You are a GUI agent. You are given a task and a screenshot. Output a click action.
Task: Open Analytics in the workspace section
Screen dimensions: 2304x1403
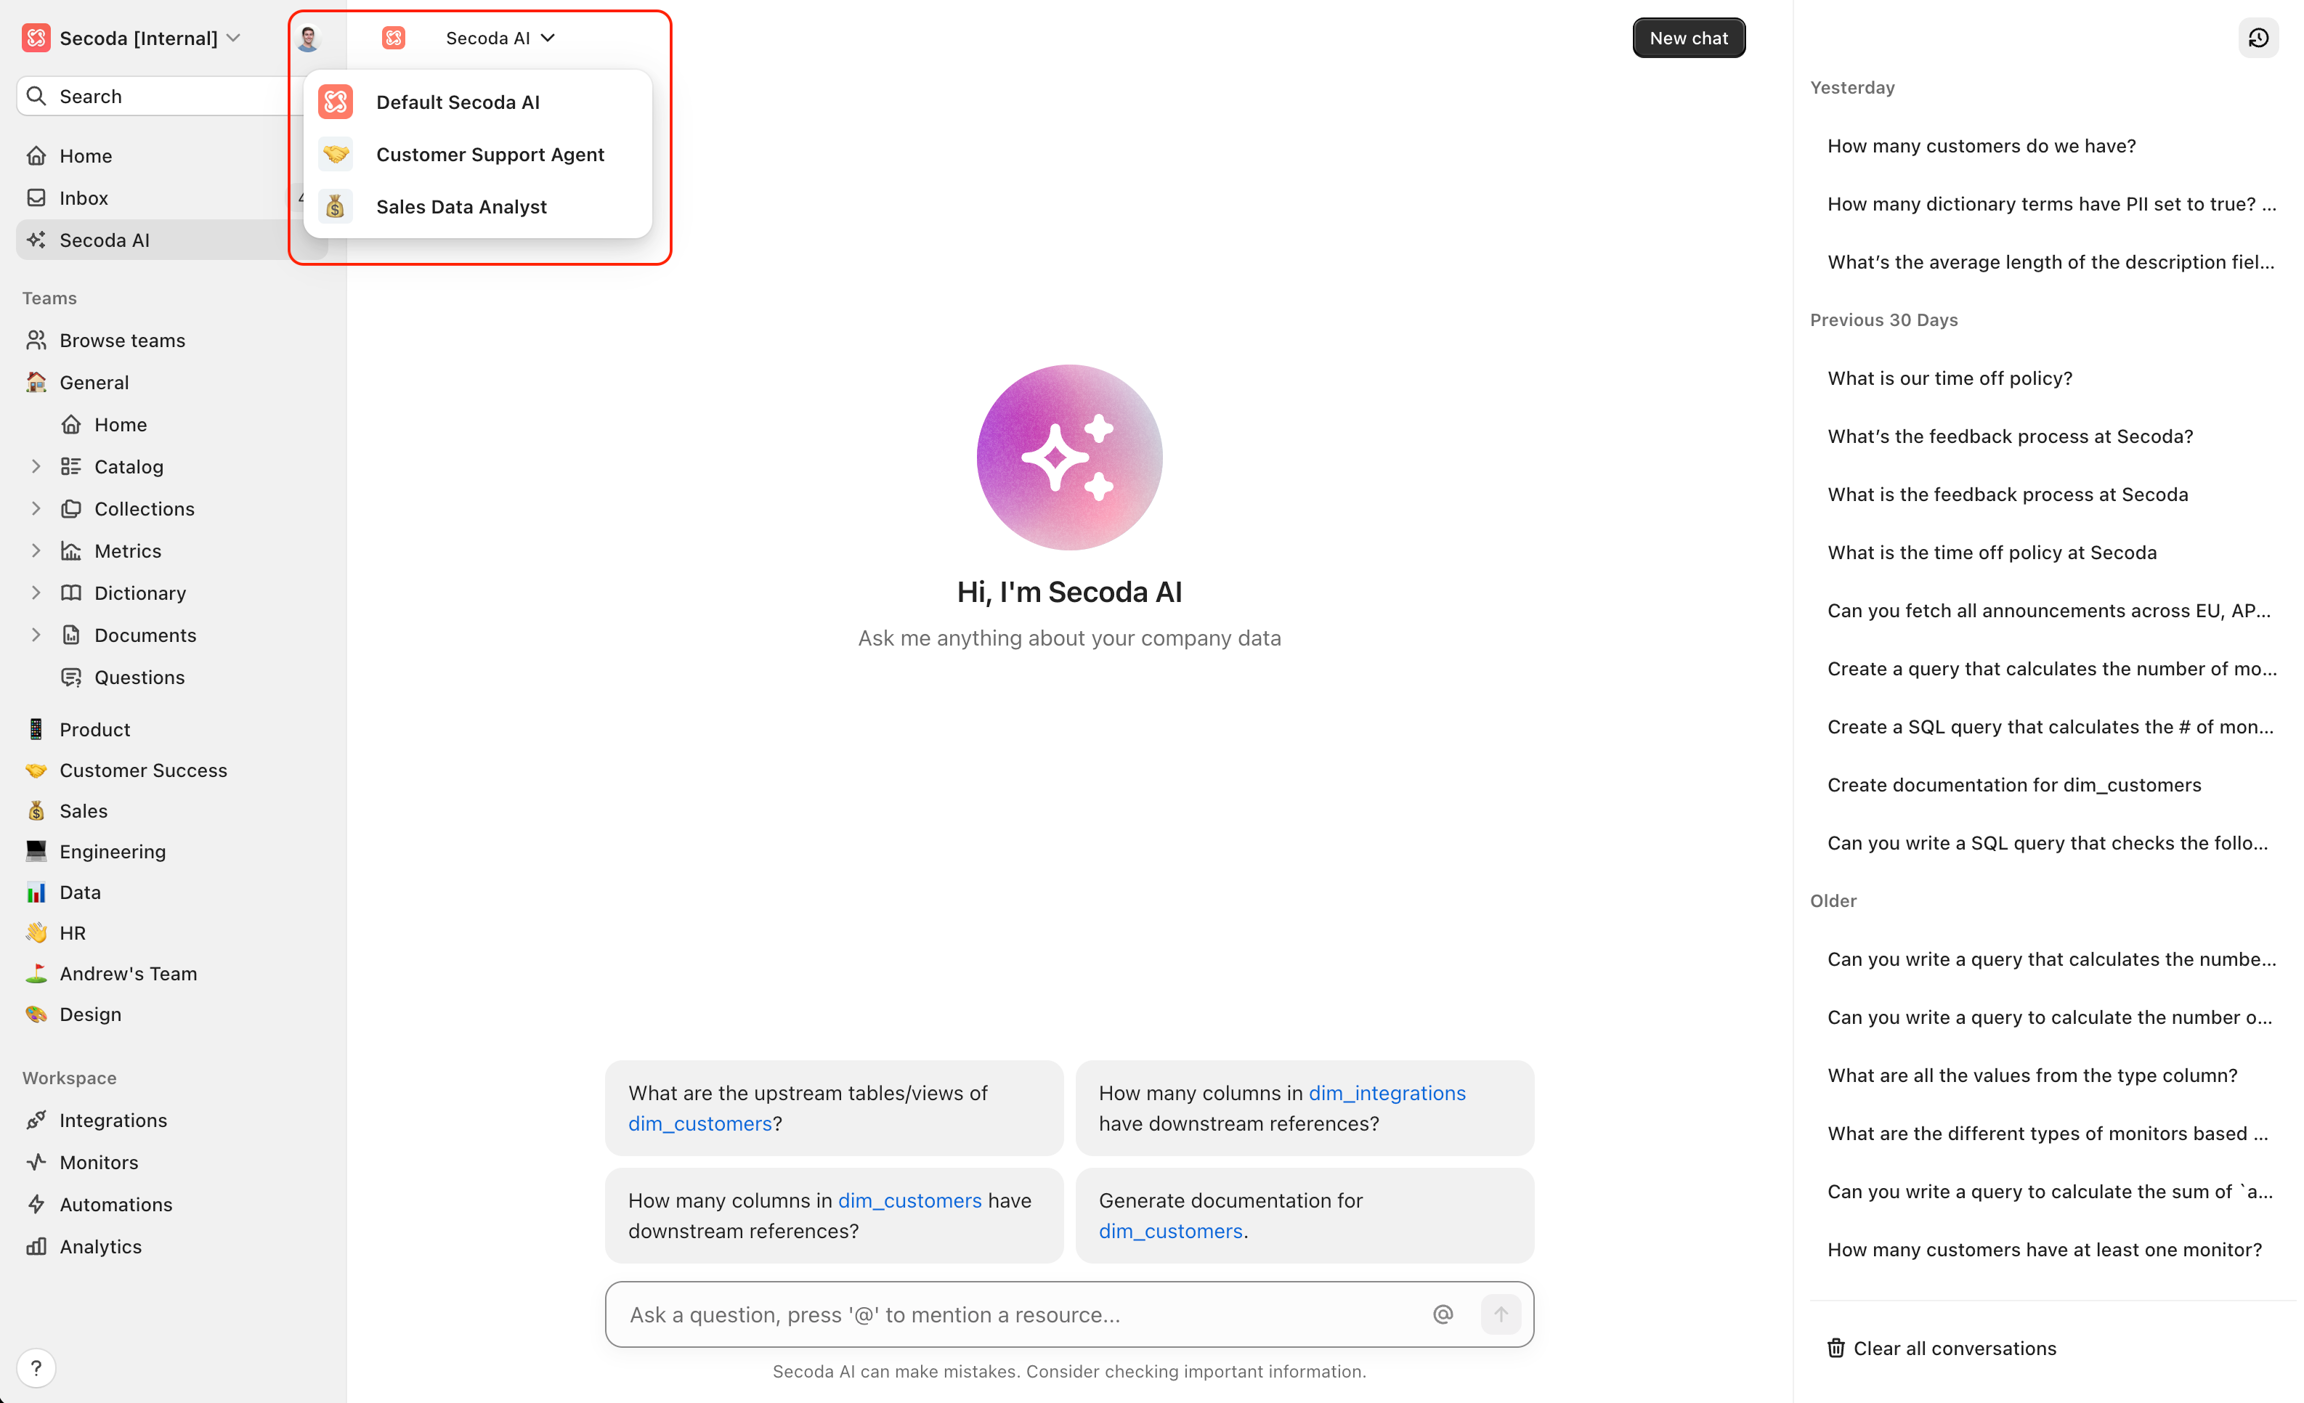pyautogui.click(x=100, y=1246)
